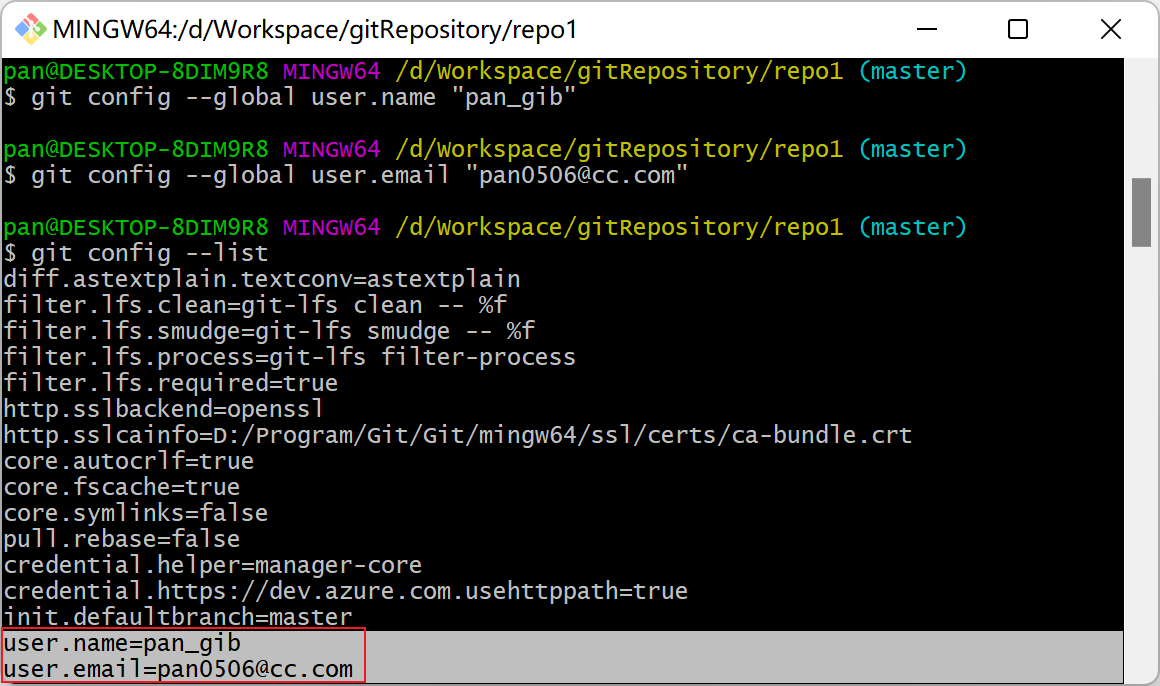This screenshot has width=1160, height=686.
Task: Click the Git Bash icon in title bar
Action: coord(26,29)
